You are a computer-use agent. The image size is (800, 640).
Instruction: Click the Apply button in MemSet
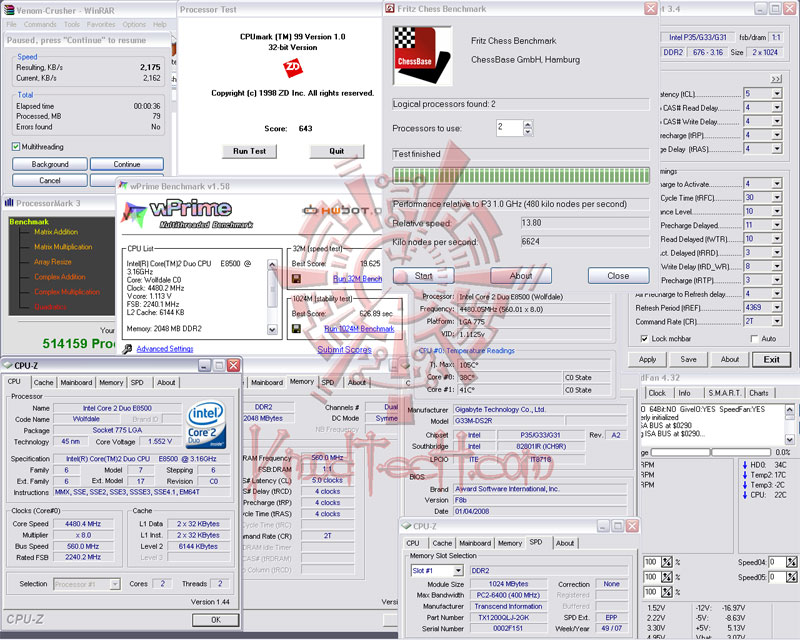pos(647,359)
